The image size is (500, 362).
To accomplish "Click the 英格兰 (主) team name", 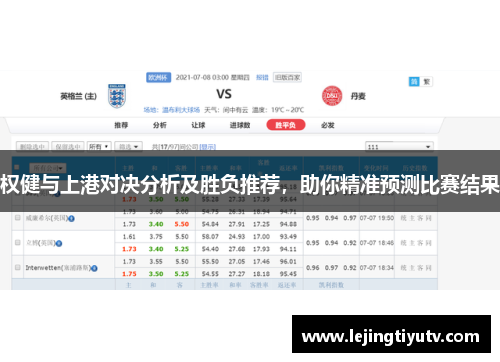I will (79, 96).
